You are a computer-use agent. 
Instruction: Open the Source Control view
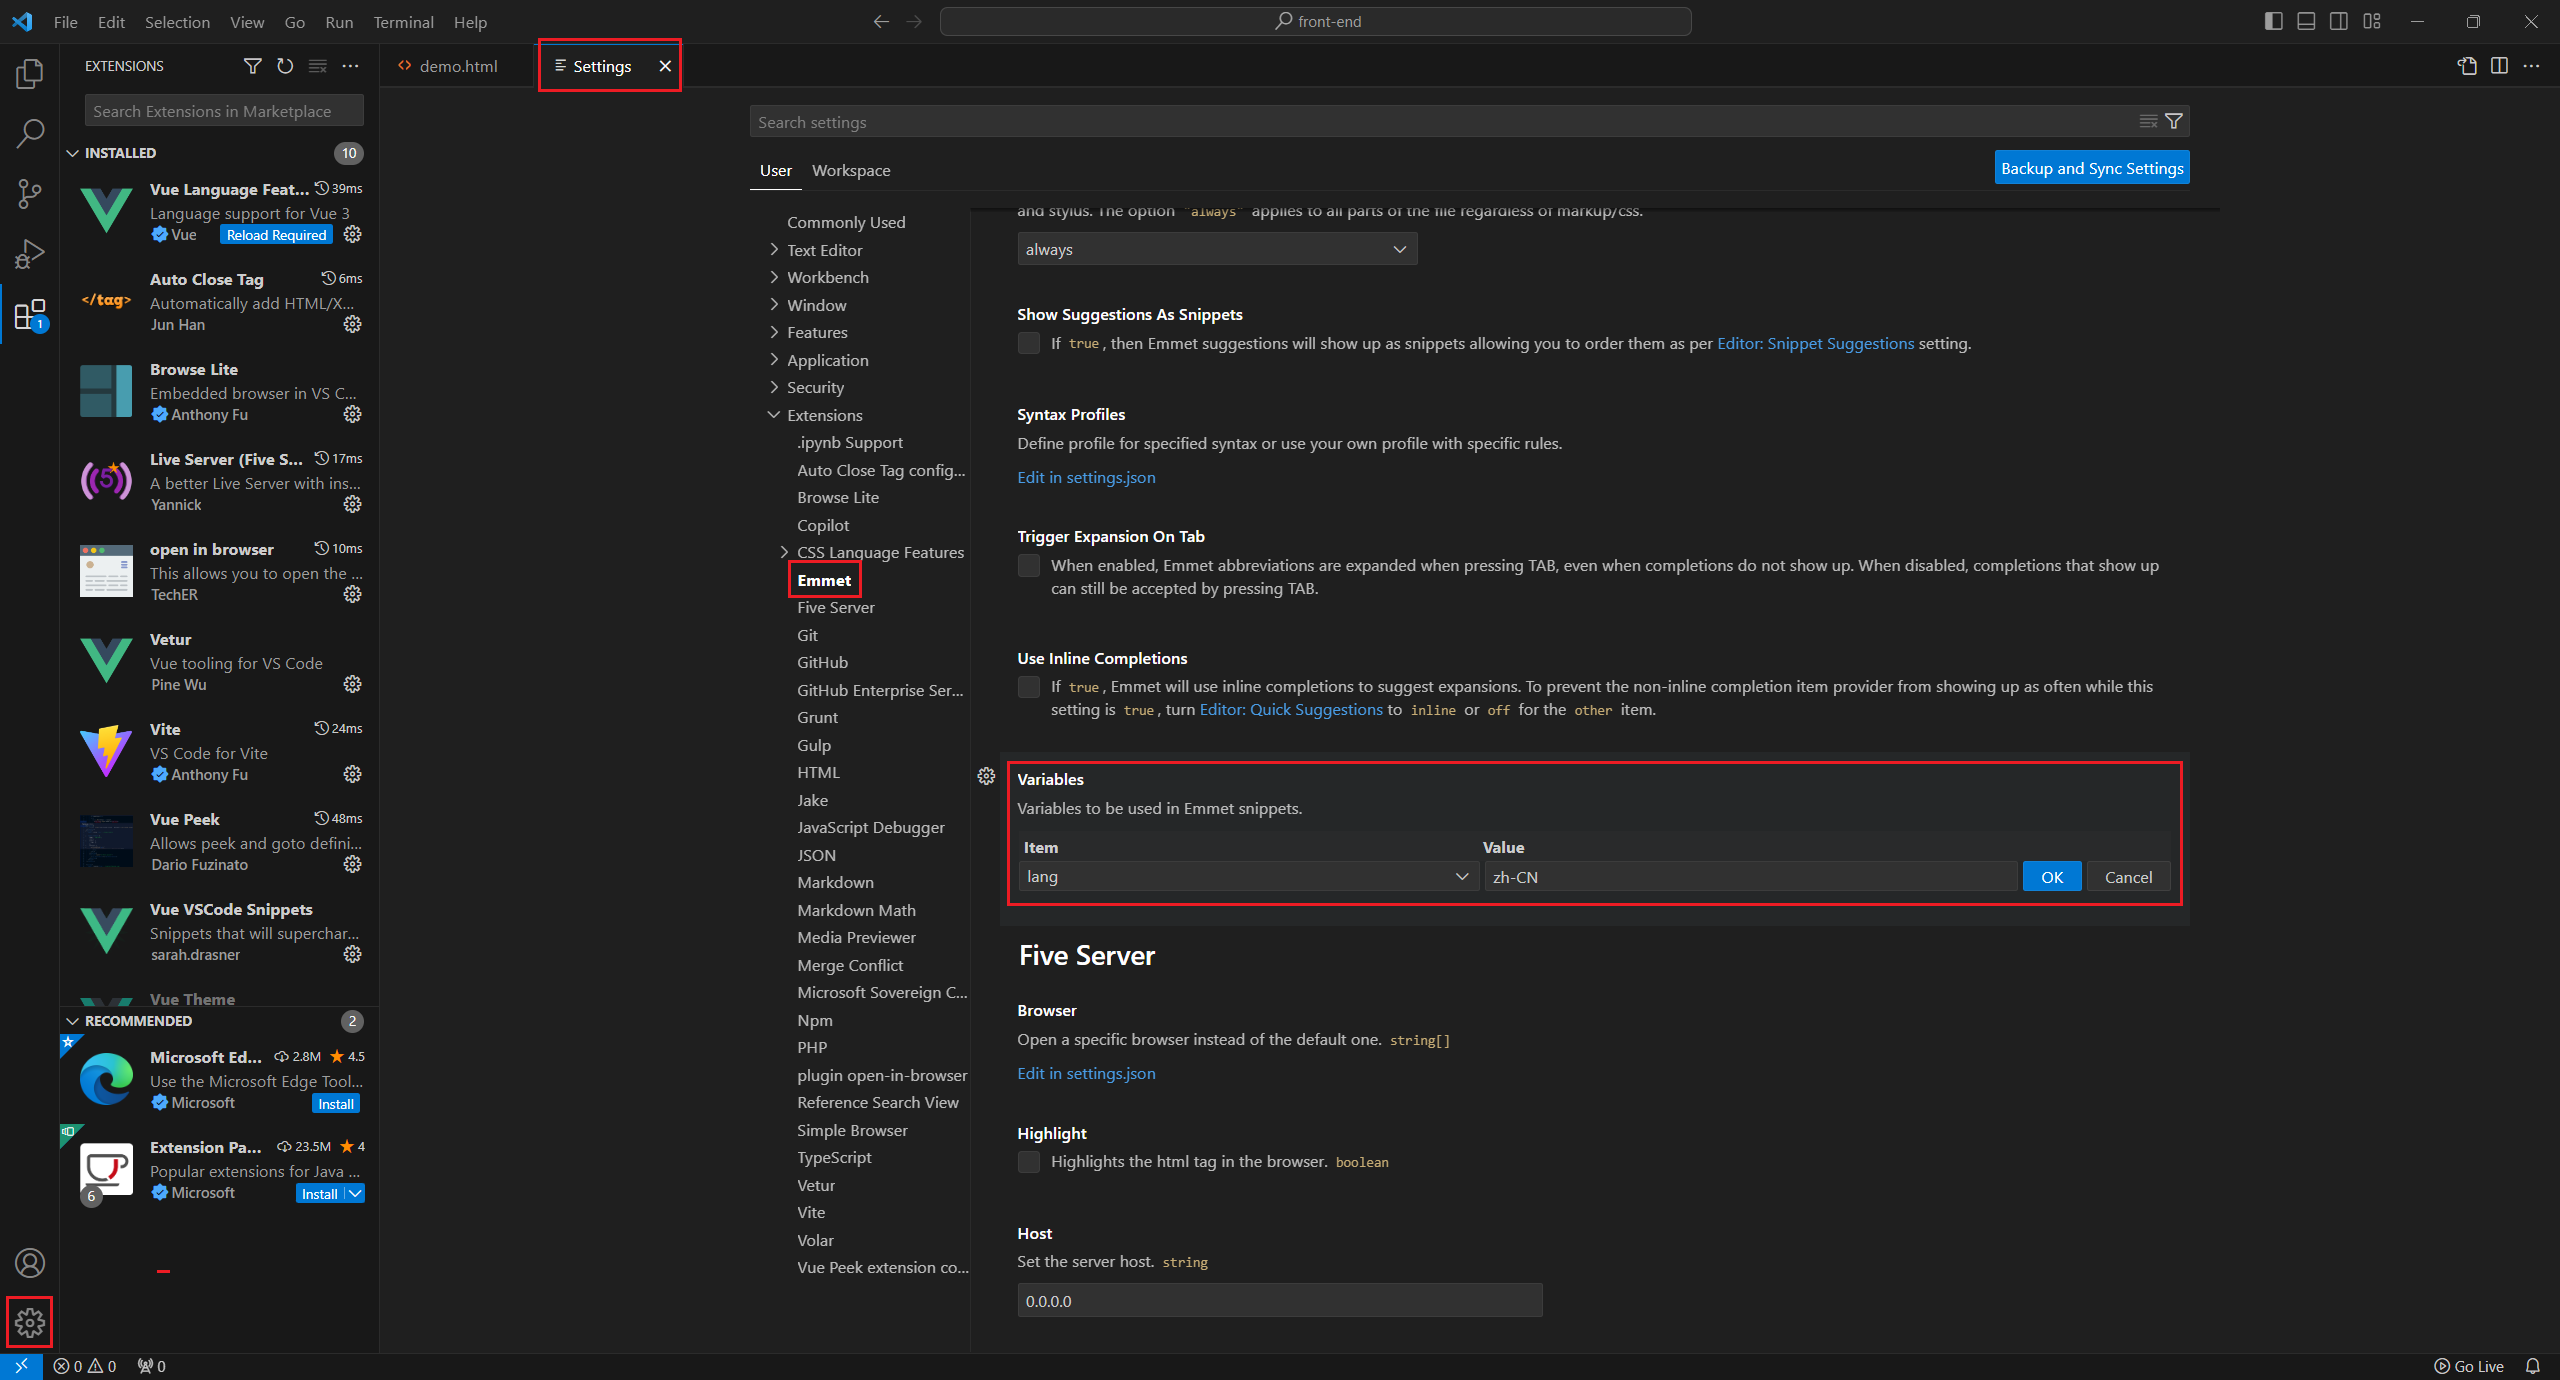point(30,194)
